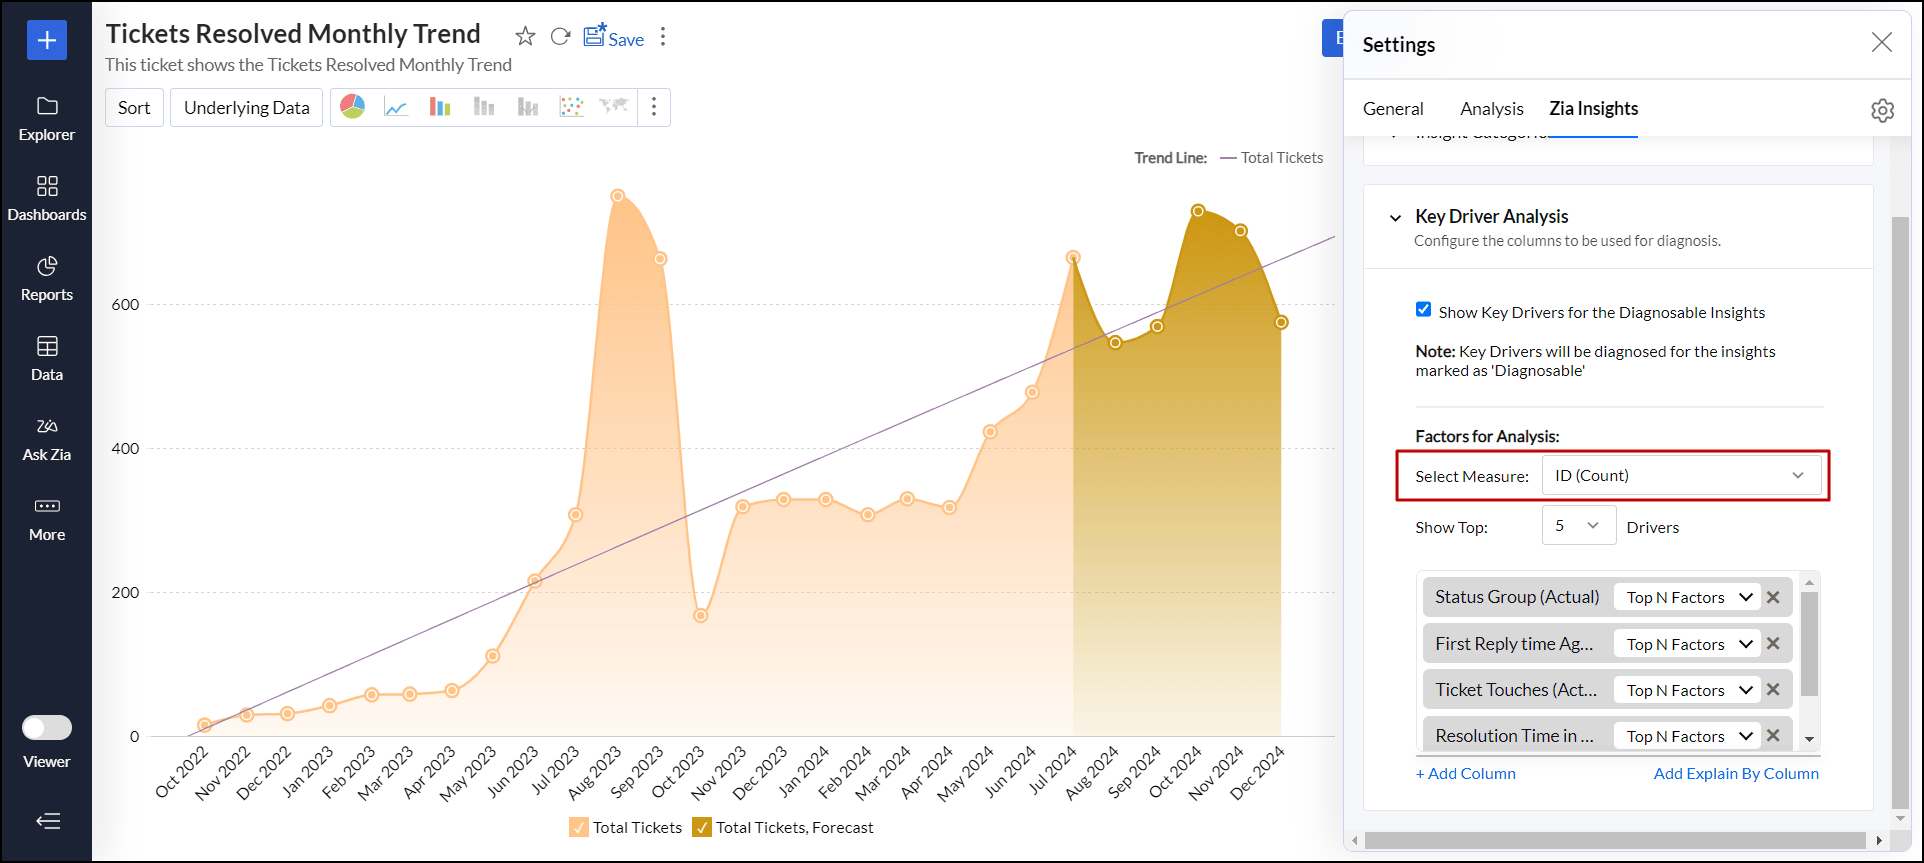Uncheck Show Key Drivers checkbox
This screenshot has height=863, width=1924.
(x=1423, y=310)
